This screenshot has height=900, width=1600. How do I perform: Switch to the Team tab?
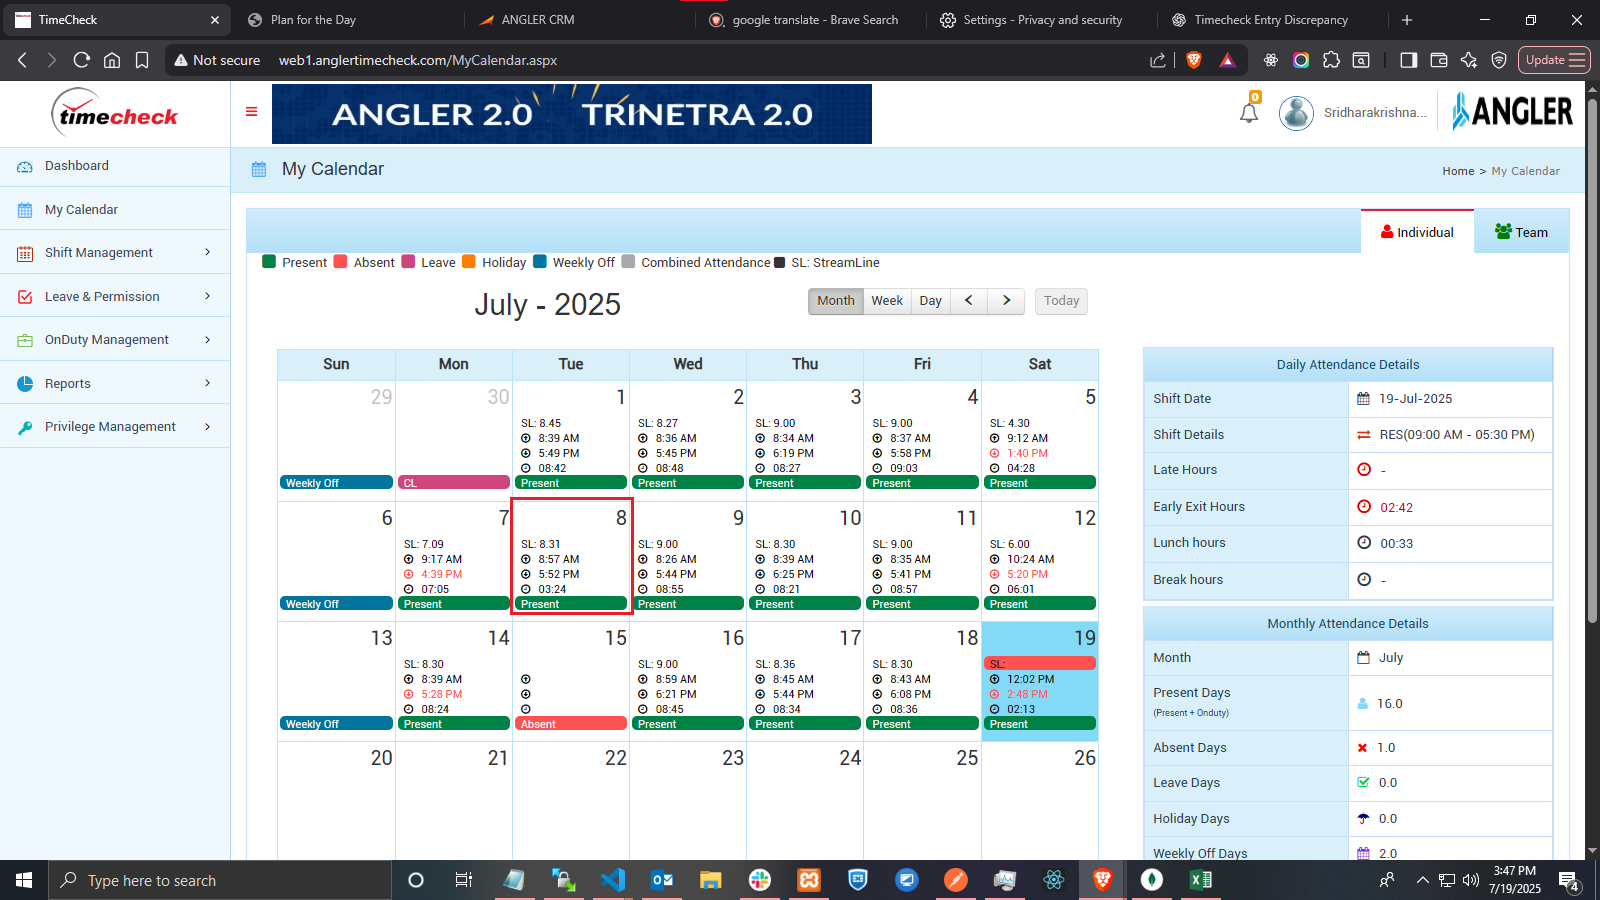(1521, 232)
